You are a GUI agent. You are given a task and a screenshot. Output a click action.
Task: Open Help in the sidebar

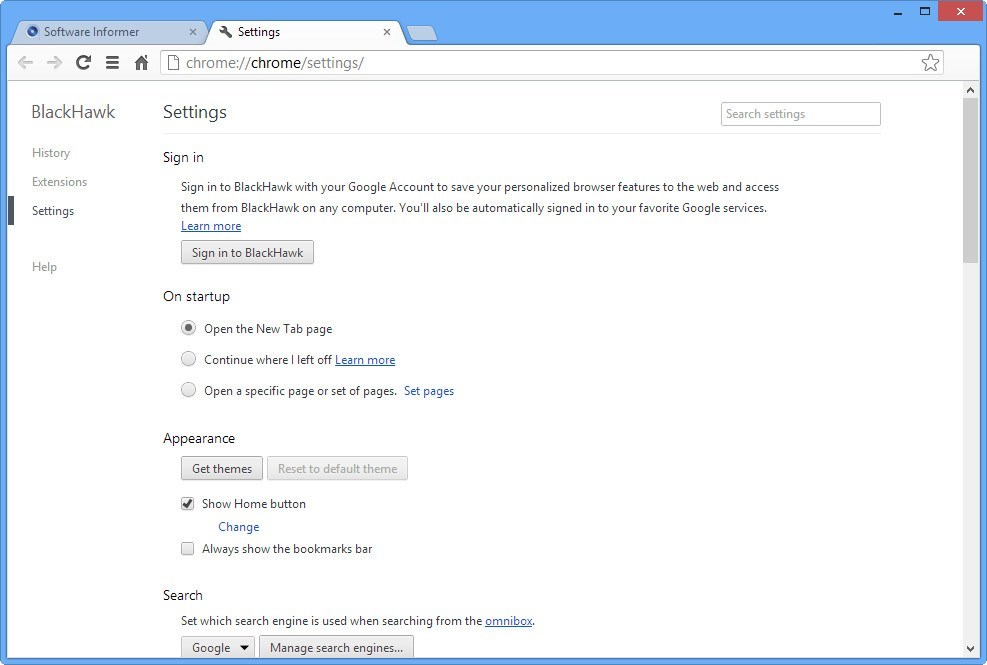point(44,267)
